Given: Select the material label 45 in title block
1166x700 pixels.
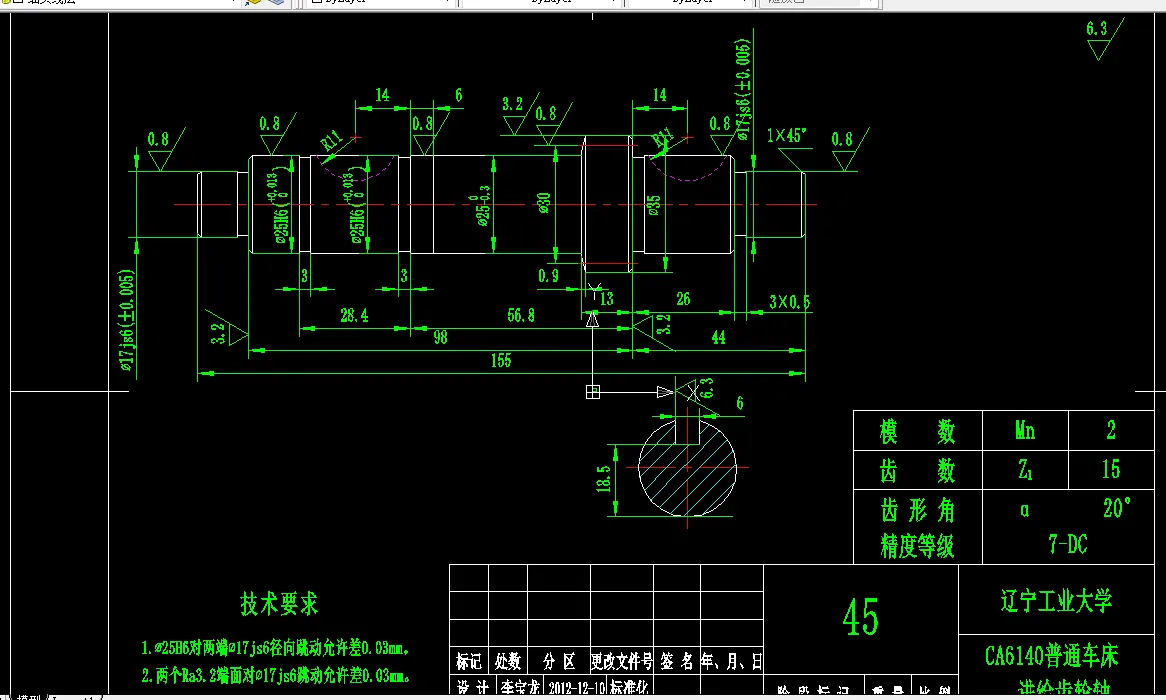Looking at the screenshot, I should pos(862,618).
